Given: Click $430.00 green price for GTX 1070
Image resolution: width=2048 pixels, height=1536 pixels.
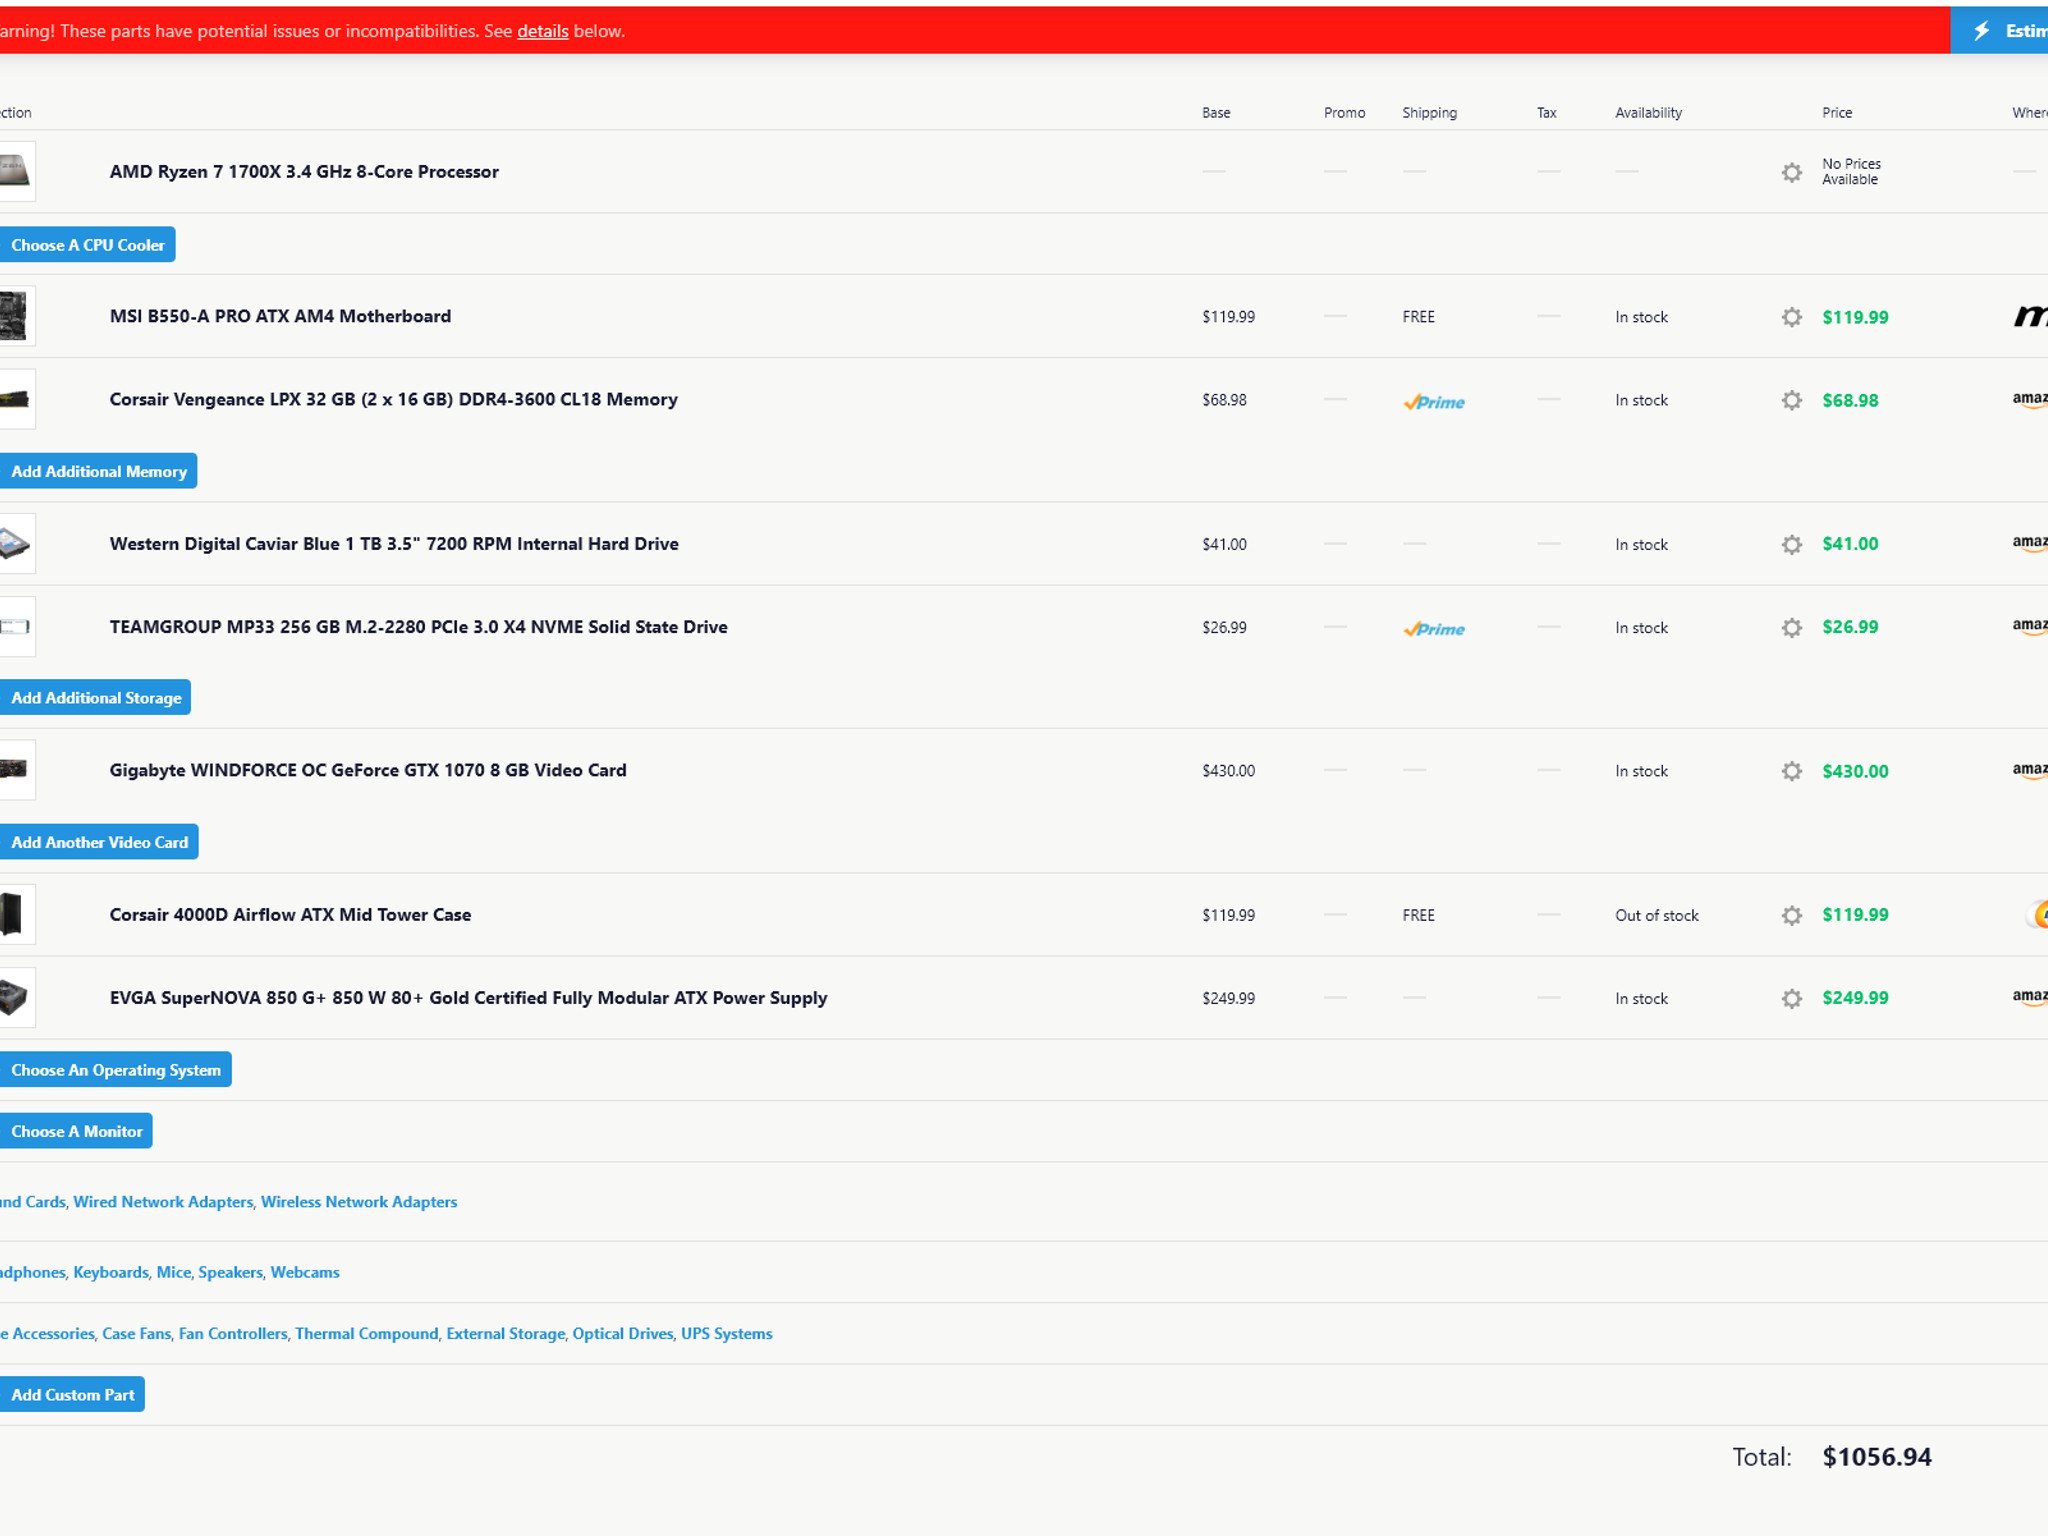Looking at the screenshot, I should pyautogui.click(x=1855, y=771).
